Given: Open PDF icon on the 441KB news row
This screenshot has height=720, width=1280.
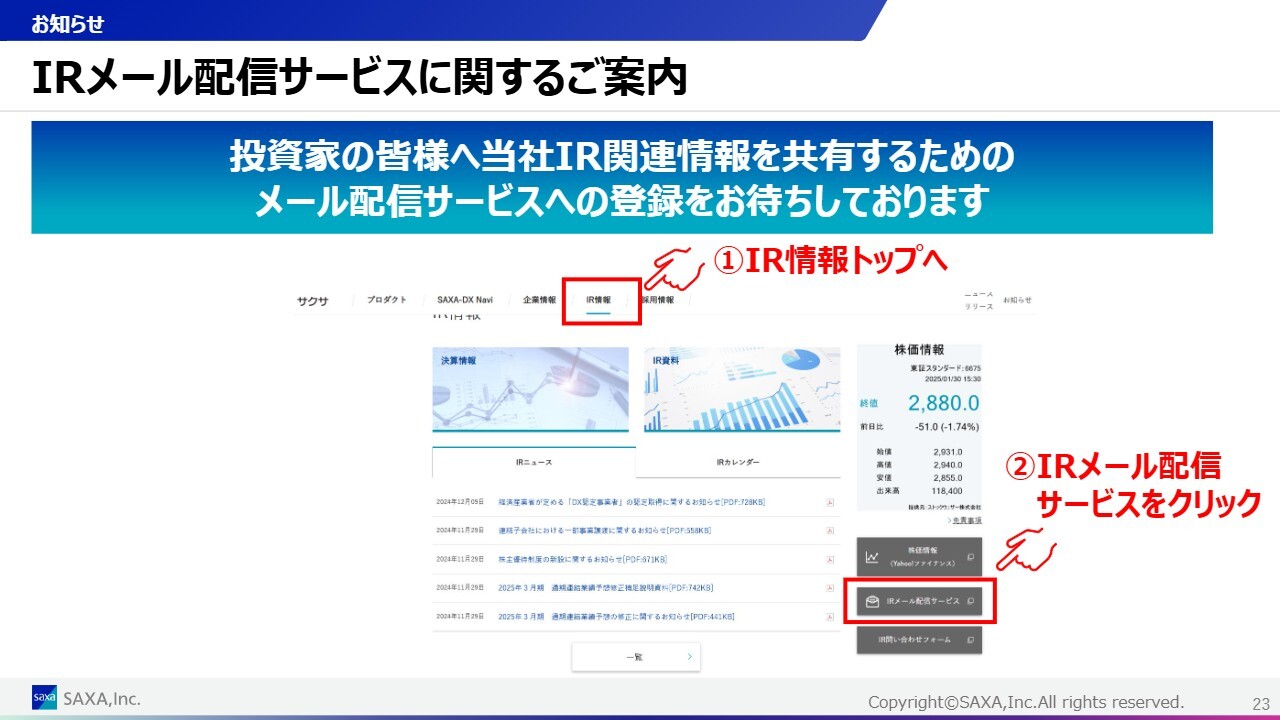Looking at the screenshot, I should click(x=830, y=617).
